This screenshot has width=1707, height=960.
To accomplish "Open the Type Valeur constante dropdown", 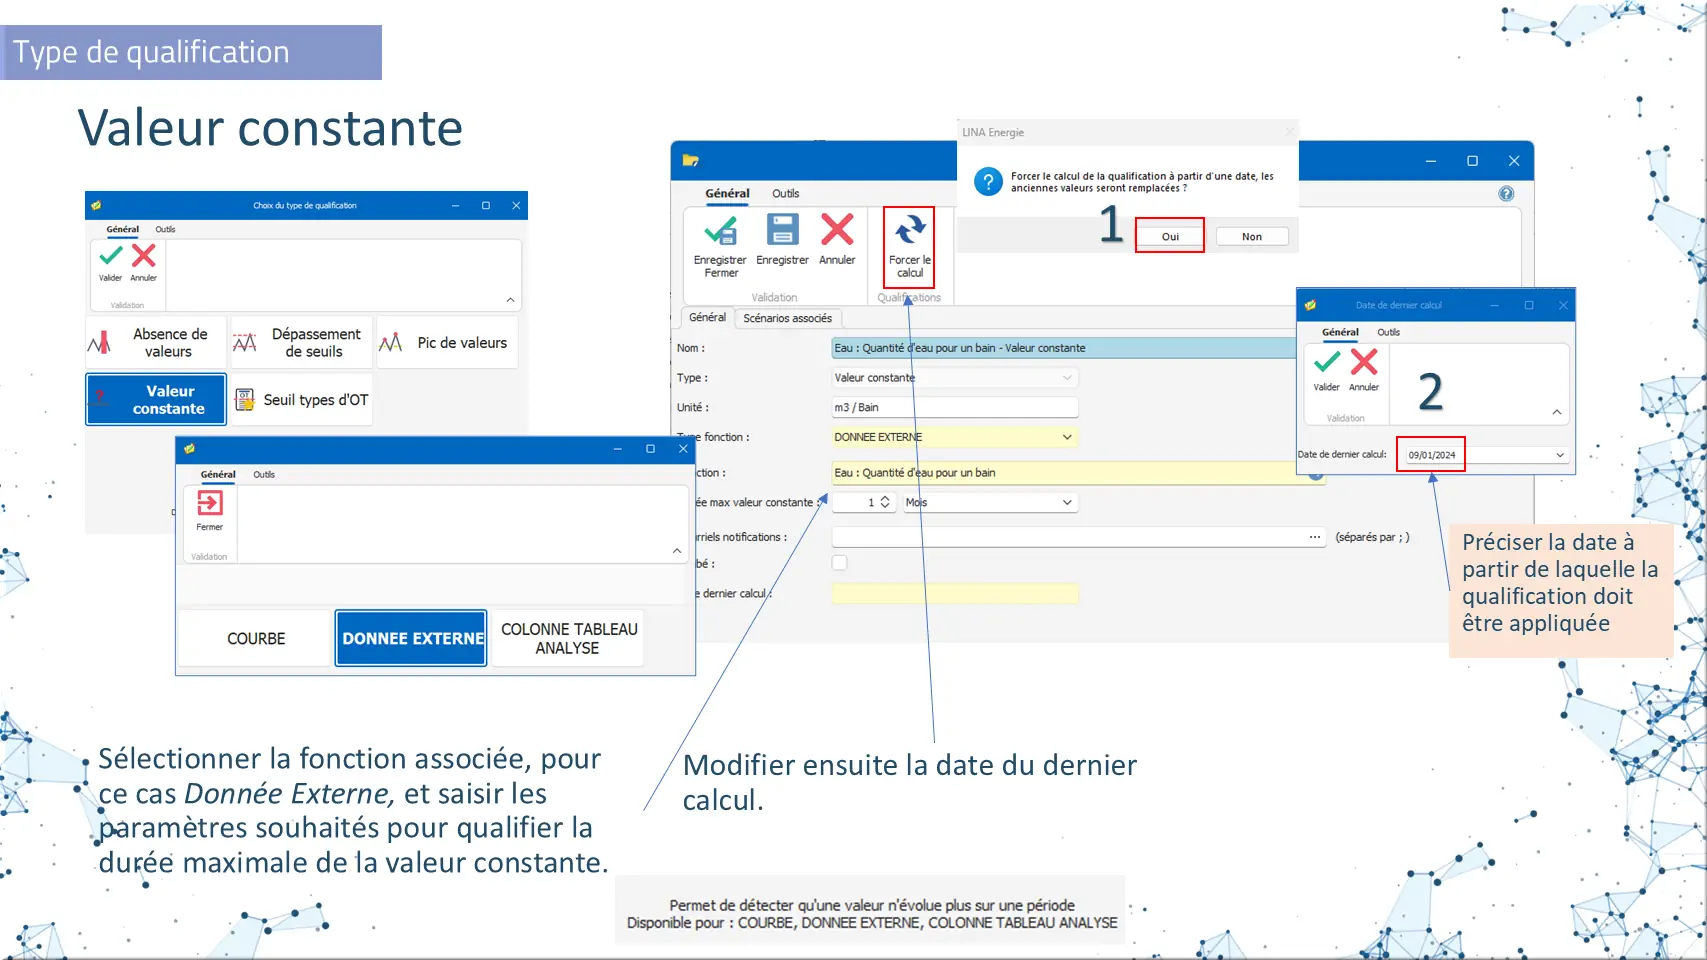I will pyautogui.click(x=1067, y=378).
